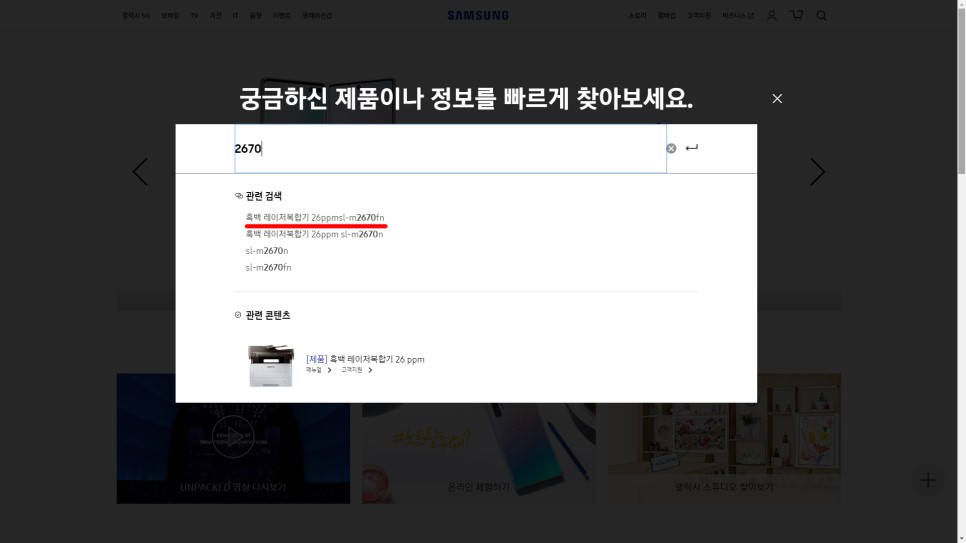Image resolution: width=966 pixels, height=543 pixels.
Task: Open the printer product thumbnail
Action: click(x=271, y=365)
